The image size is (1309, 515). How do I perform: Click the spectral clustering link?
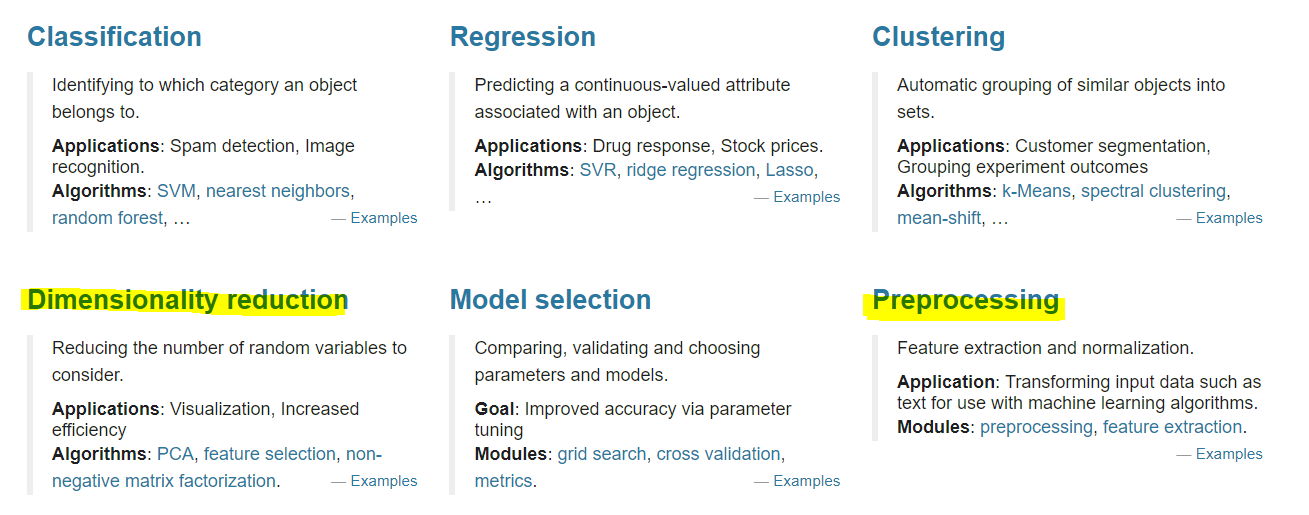[x=1153, y=191]
